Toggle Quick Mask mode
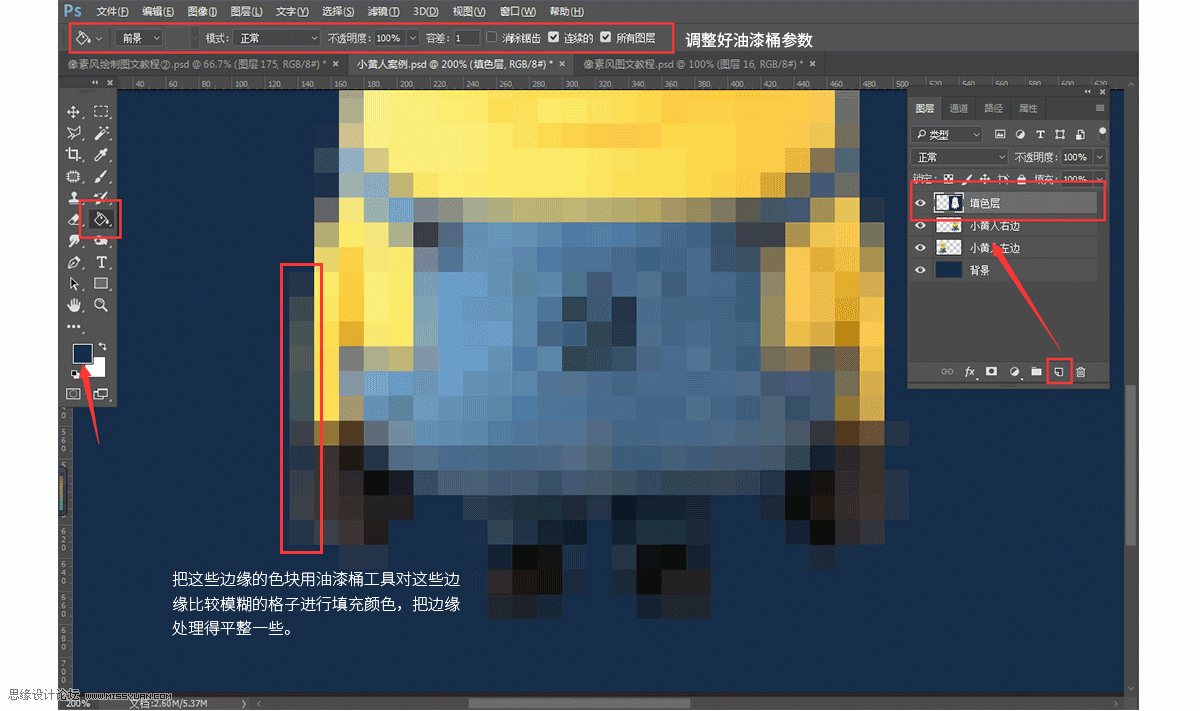The height and width of the screenshot is (711, 1200). tap(74, 394)
